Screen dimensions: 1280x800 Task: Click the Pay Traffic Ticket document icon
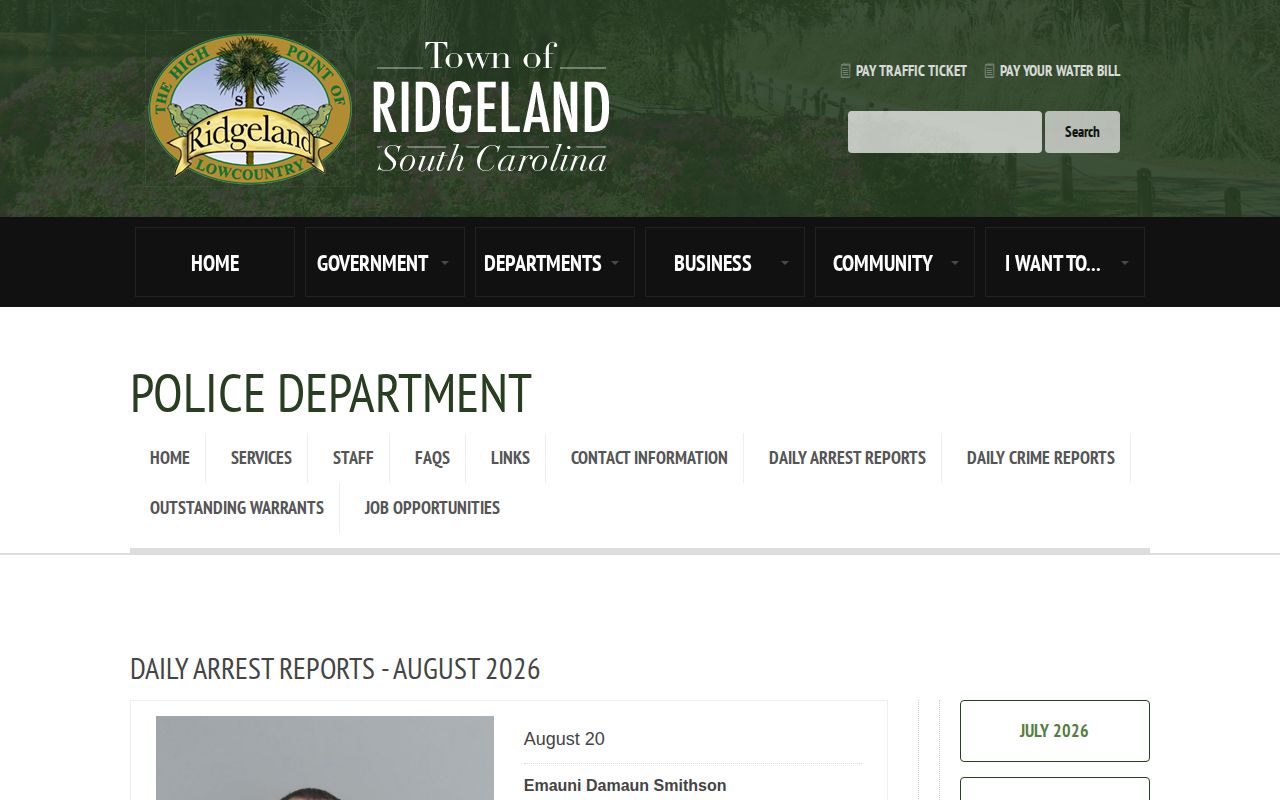click(x=845, y=71)
